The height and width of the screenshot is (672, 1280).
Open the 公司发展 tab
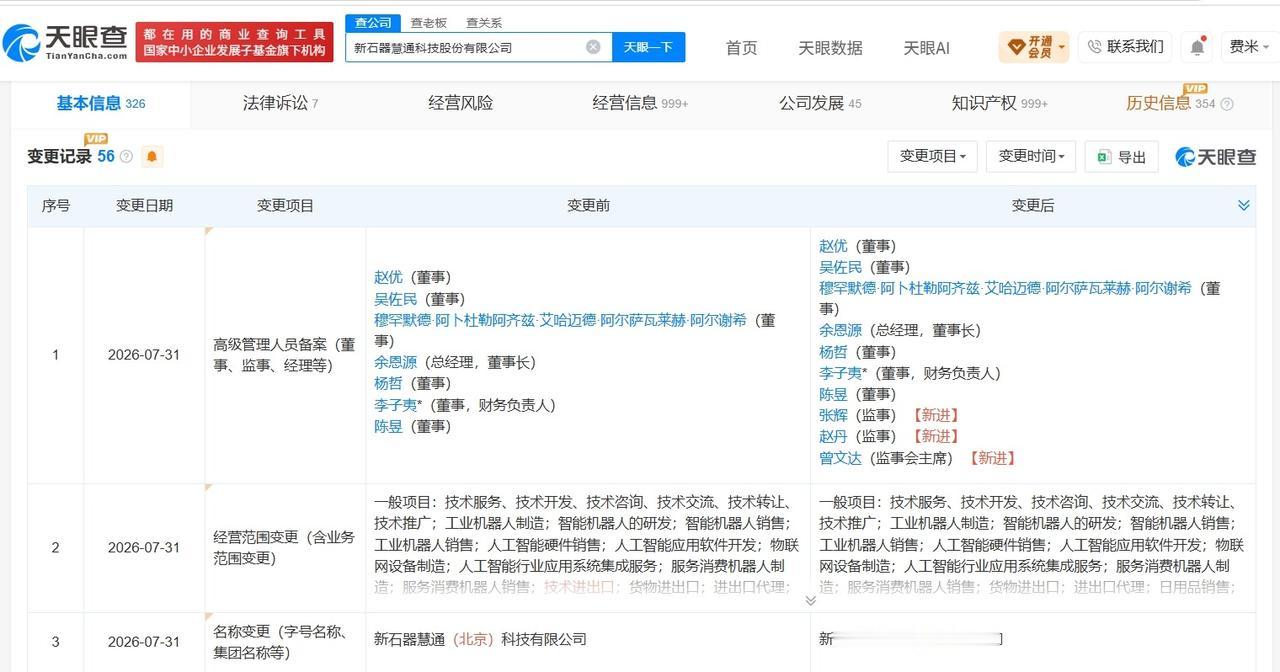pyautogui.click(x=820, y=103)
